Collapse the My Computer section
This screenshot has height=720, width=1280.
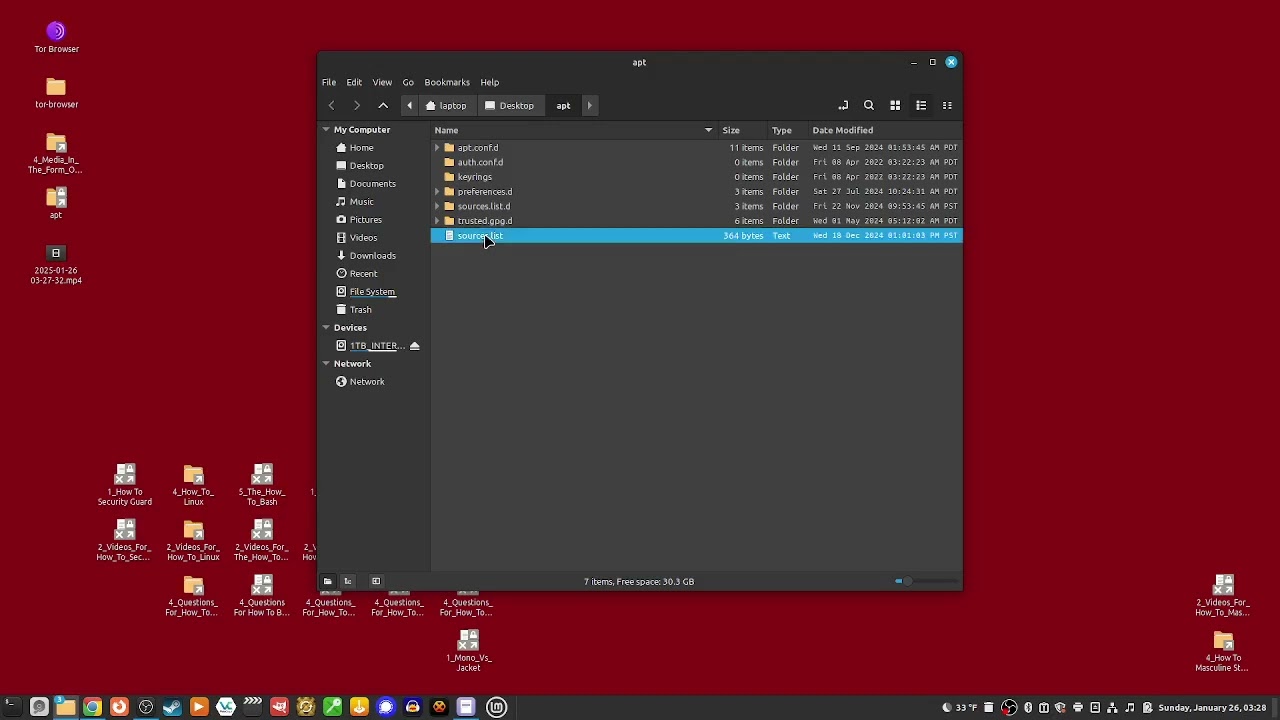click(x=326, y=130)
